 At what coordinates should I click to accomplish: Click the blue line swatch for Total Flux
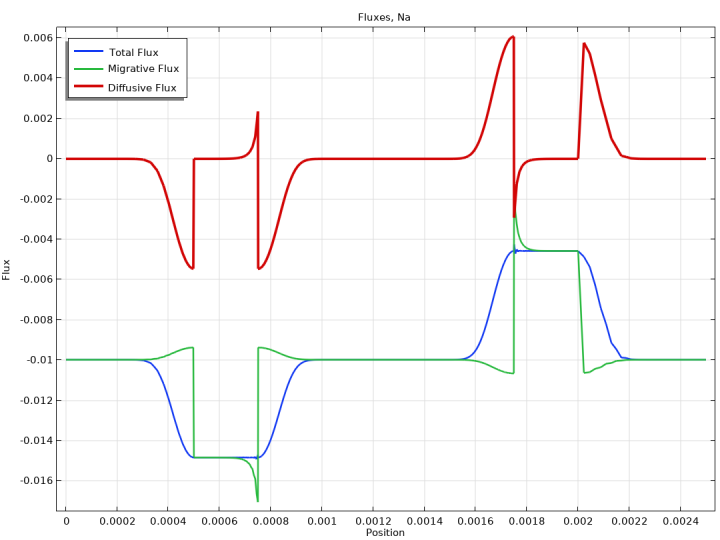point(87,52)
